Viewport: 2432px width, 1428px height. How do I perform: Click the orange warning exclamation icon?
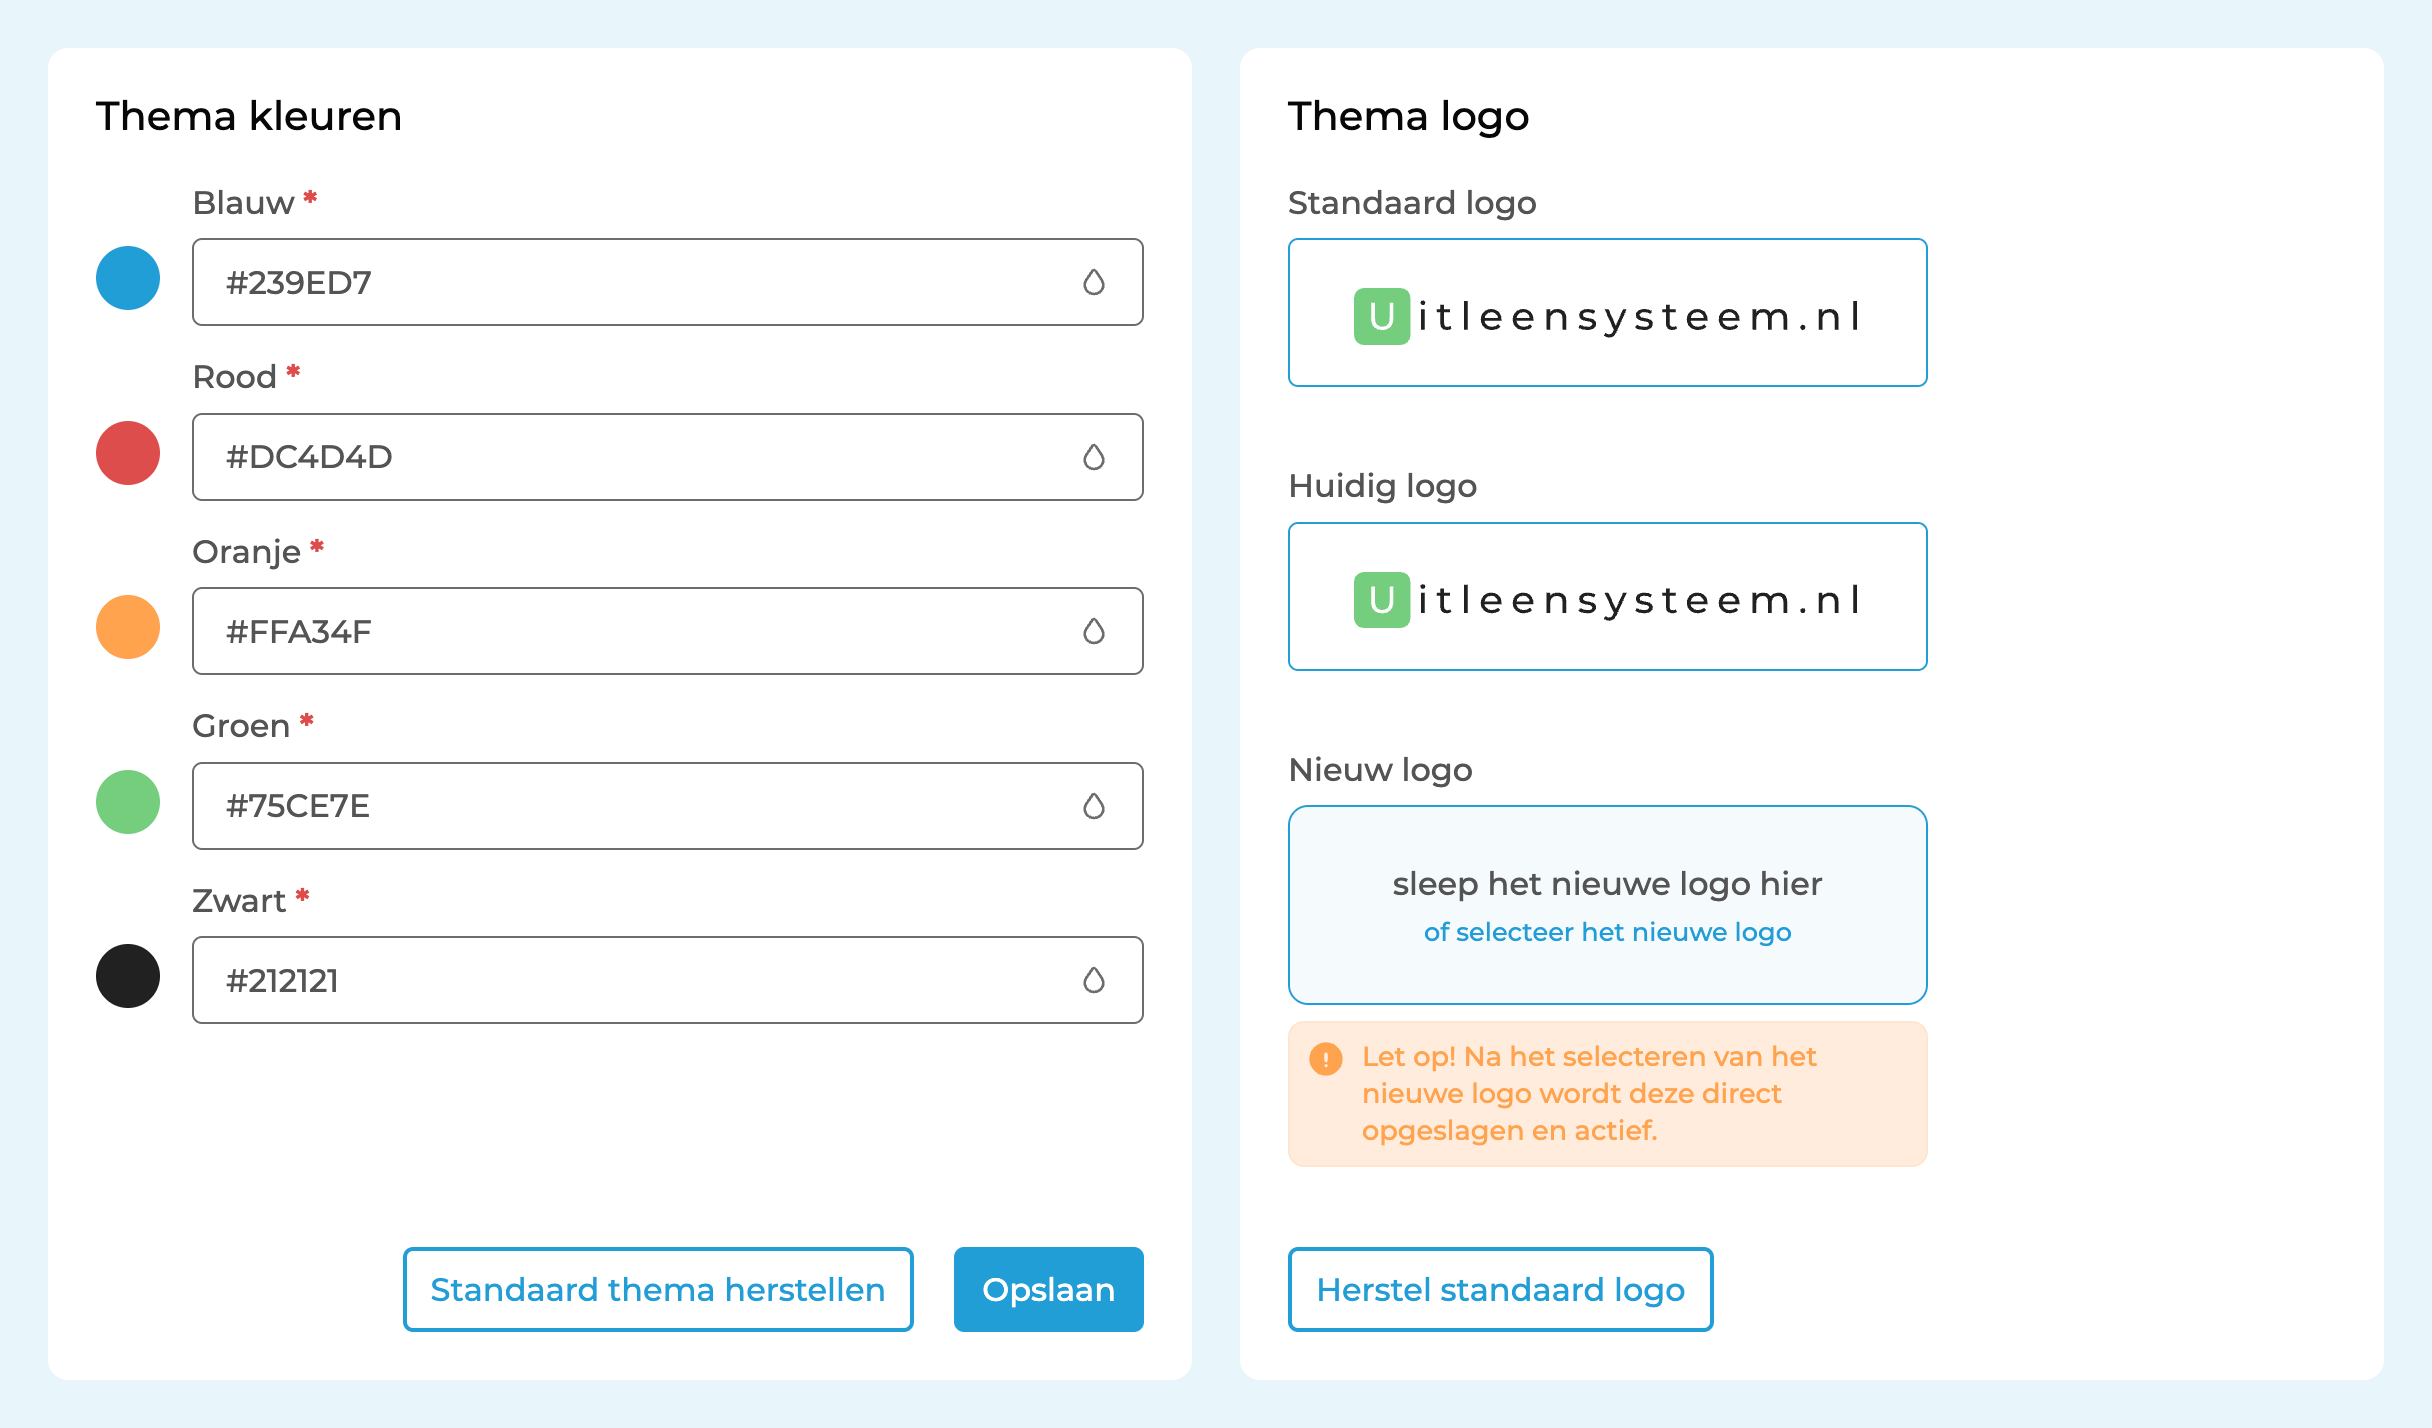pos(1326,1058)
